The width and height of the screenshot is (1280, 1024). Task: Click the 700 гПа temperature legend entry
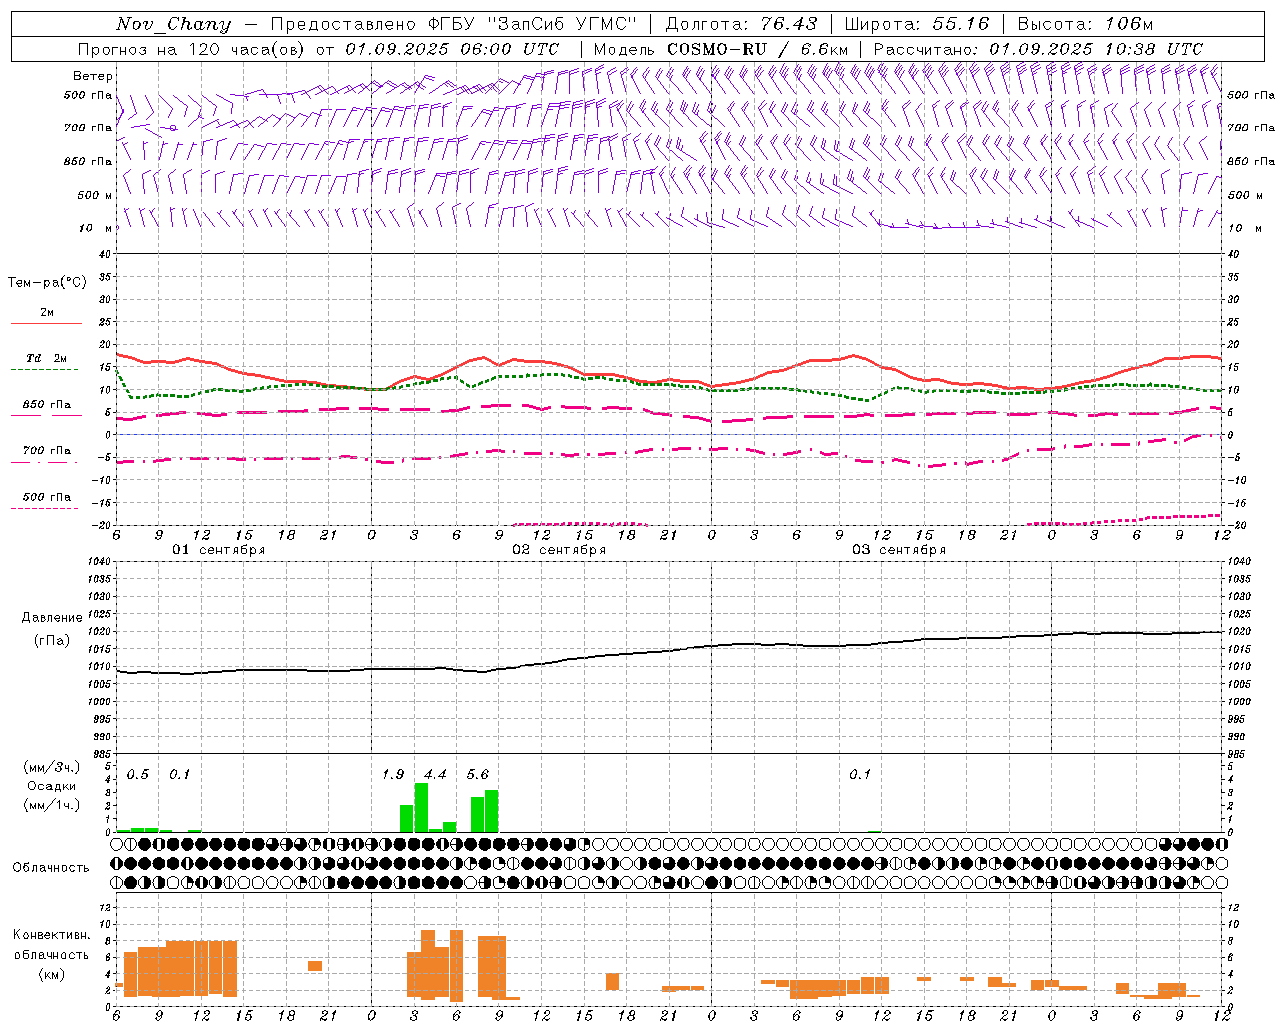pos(46,450)
